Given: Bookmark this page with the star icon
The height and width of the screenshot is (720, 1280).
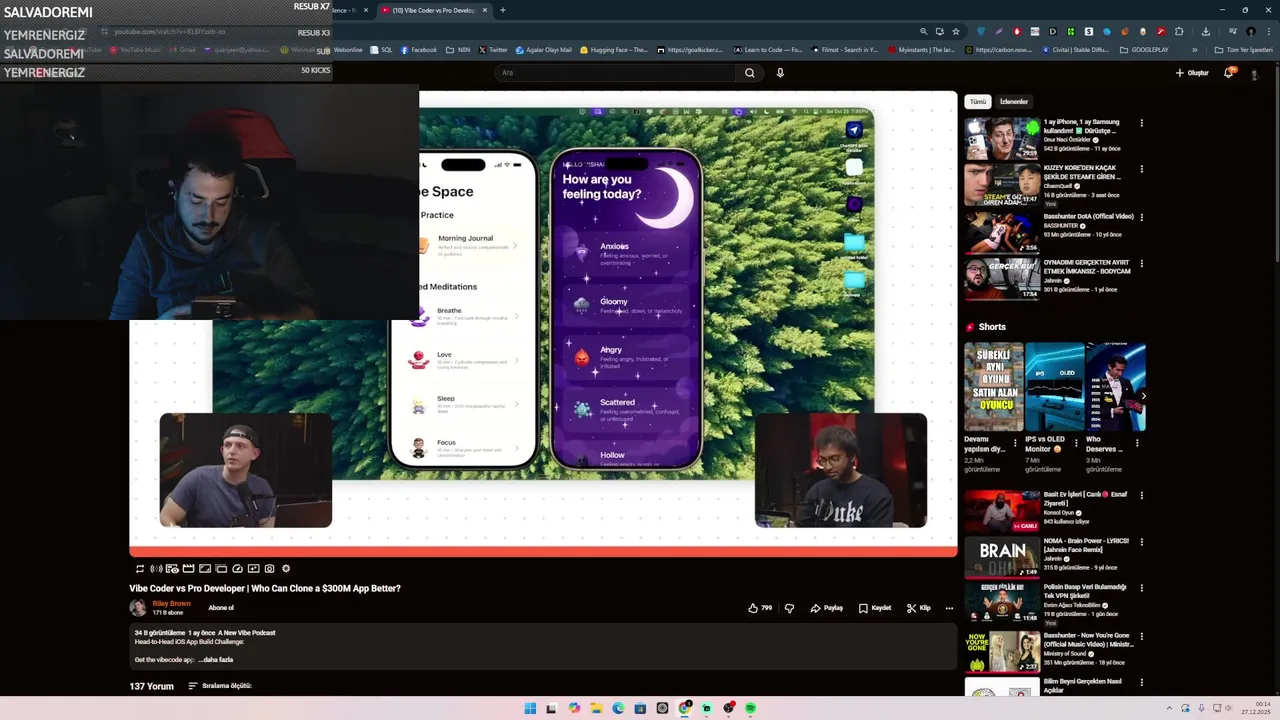Looking at the screenshot, I should pos(955,31).
